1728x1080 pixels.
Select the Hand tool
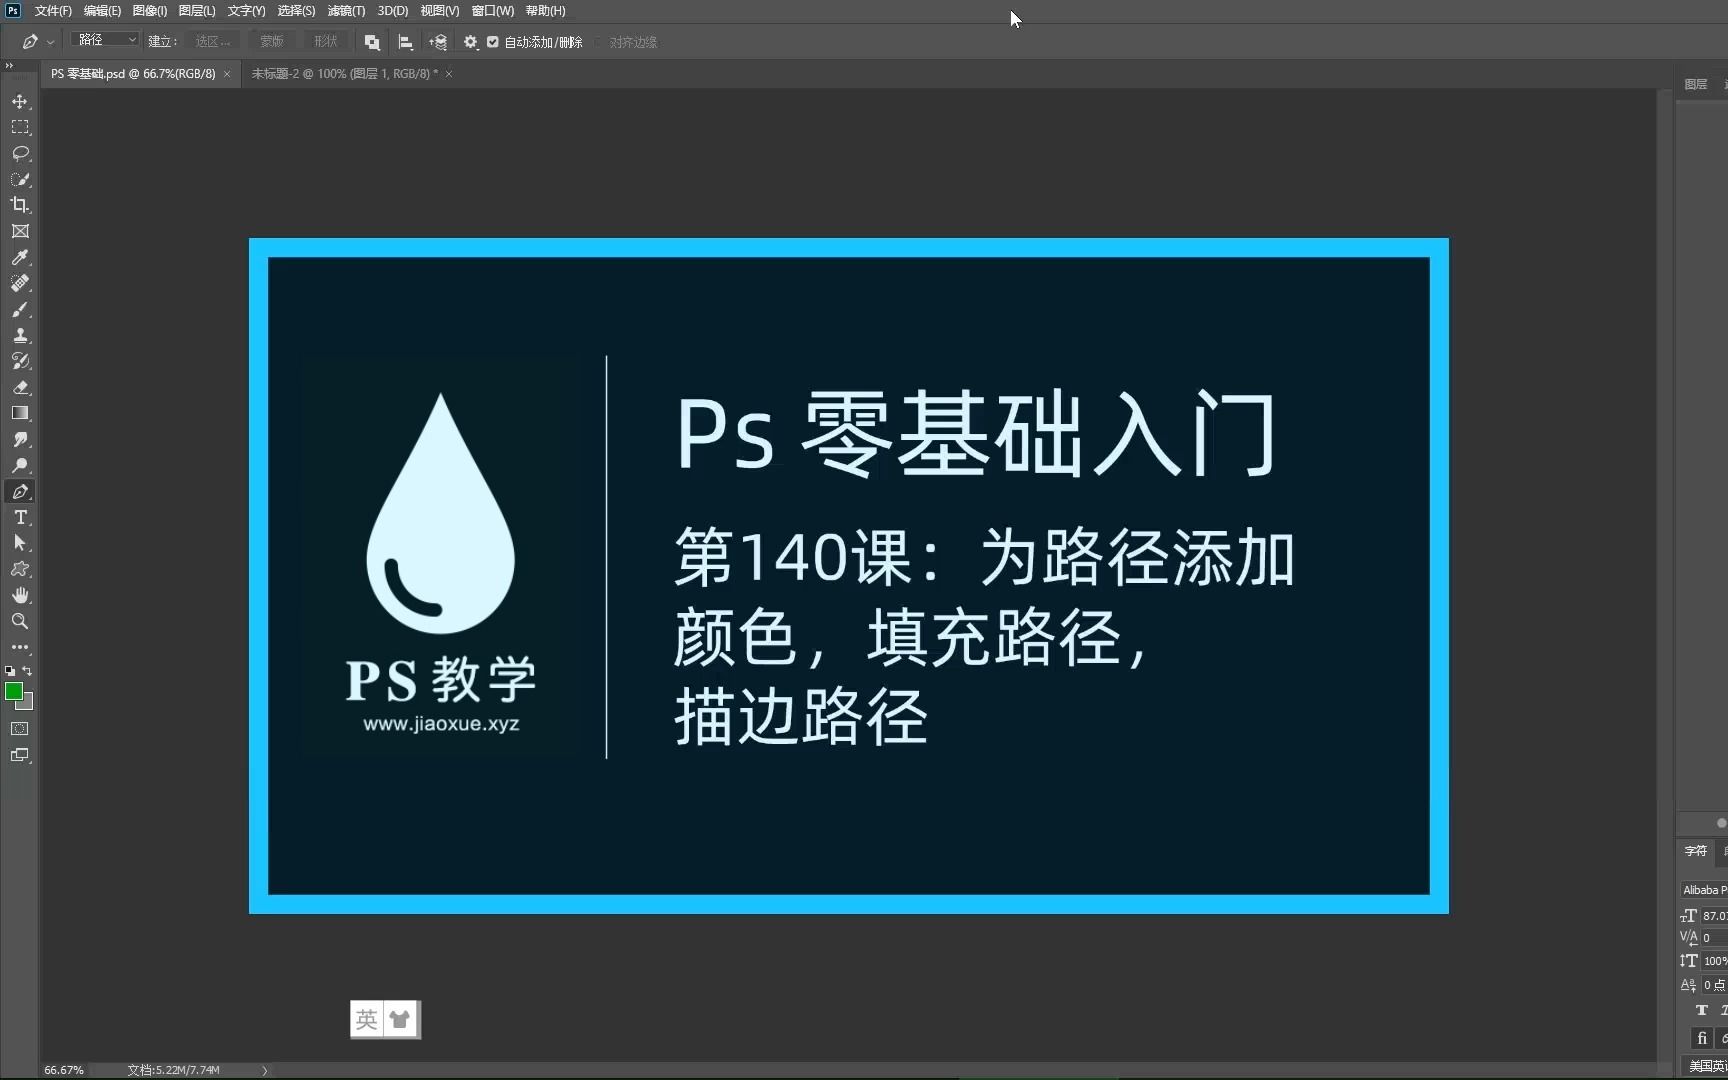pos(20,595)
